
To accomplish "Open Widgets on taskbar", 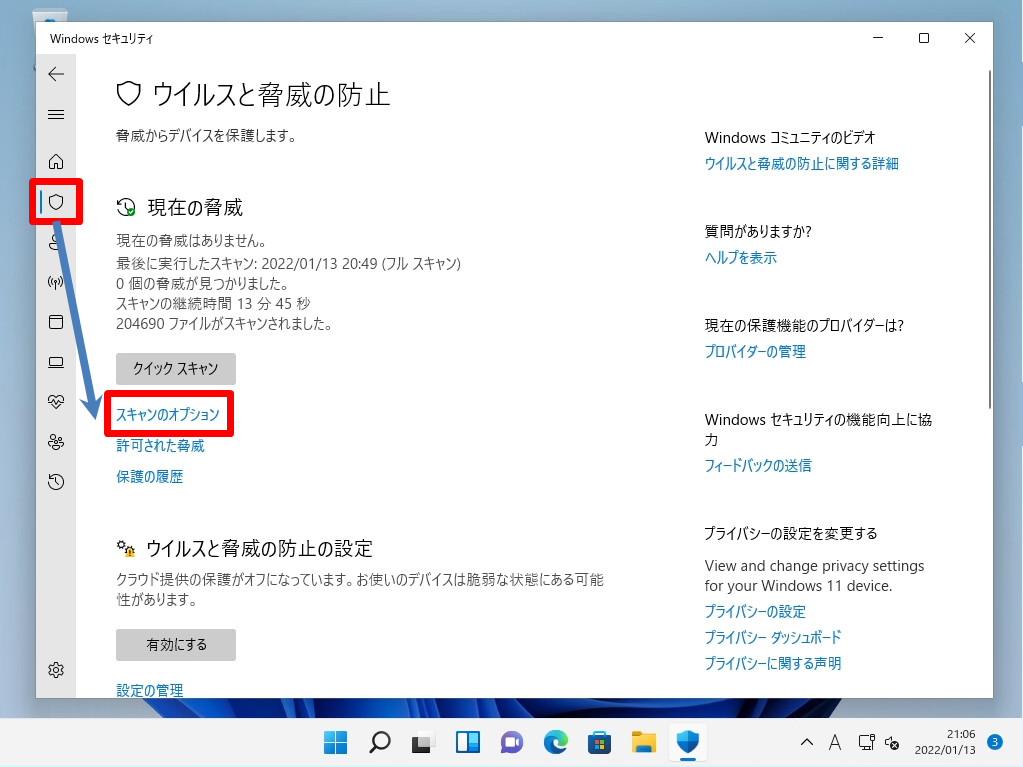I will coord(468,742).
